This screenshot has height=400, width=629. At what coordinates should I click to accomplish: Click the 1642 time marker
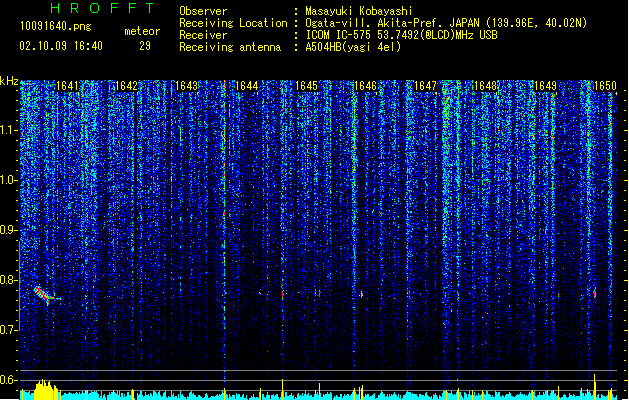126,86
